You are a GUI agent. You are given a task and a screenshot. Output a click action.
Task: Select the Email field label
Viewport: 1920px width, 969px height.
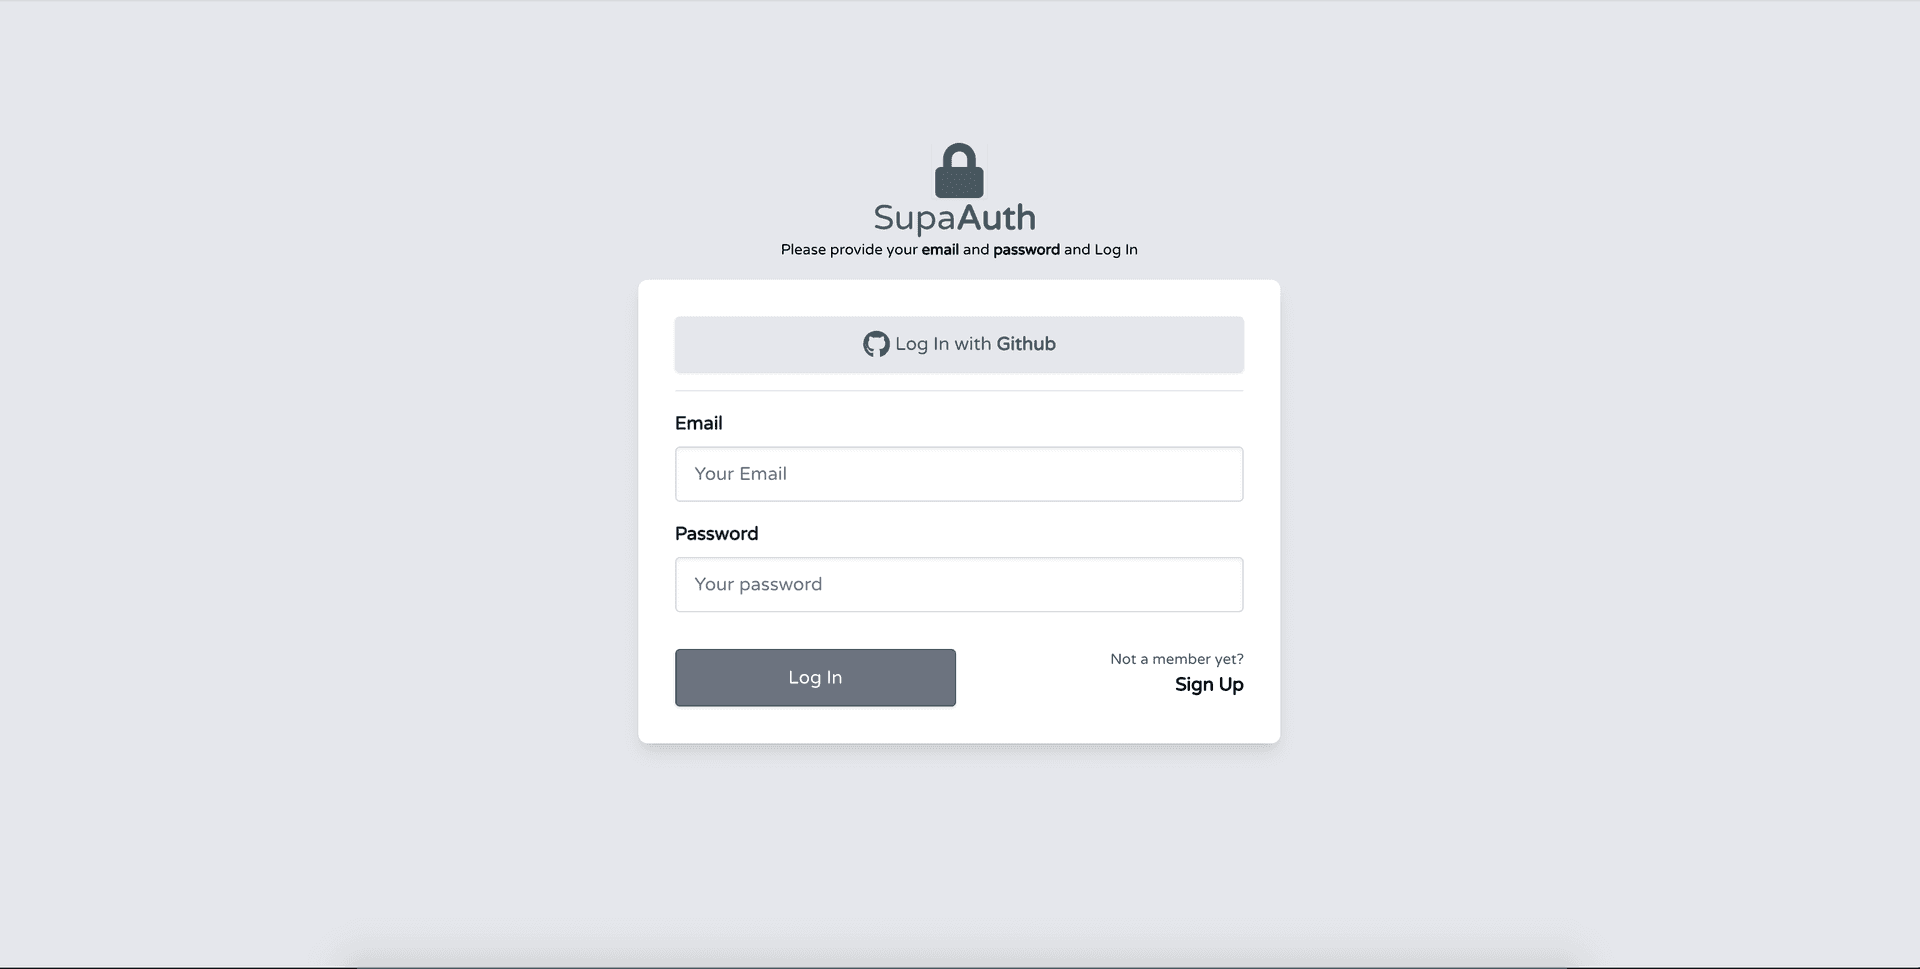pos(698,423)
